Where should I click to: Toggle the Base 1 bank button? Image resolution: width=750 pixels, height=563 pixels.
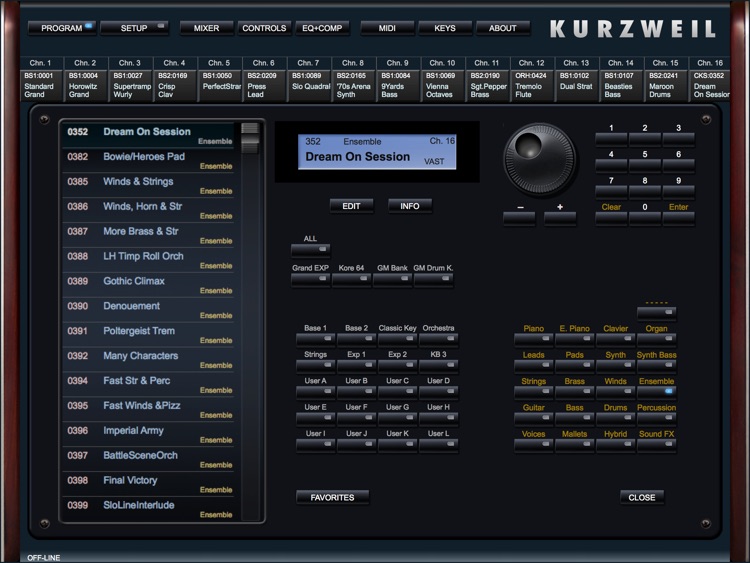pos(316,340)
